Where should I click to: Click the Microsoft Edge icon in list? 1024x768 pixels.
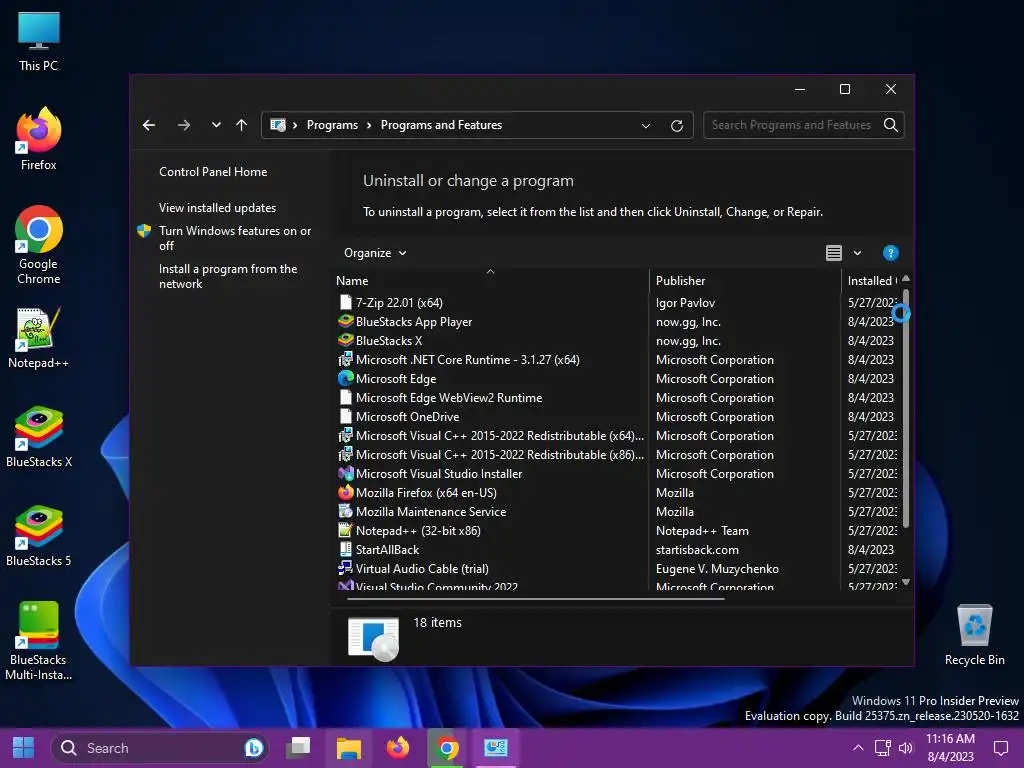pyautogui.click(x=345, y=378)
